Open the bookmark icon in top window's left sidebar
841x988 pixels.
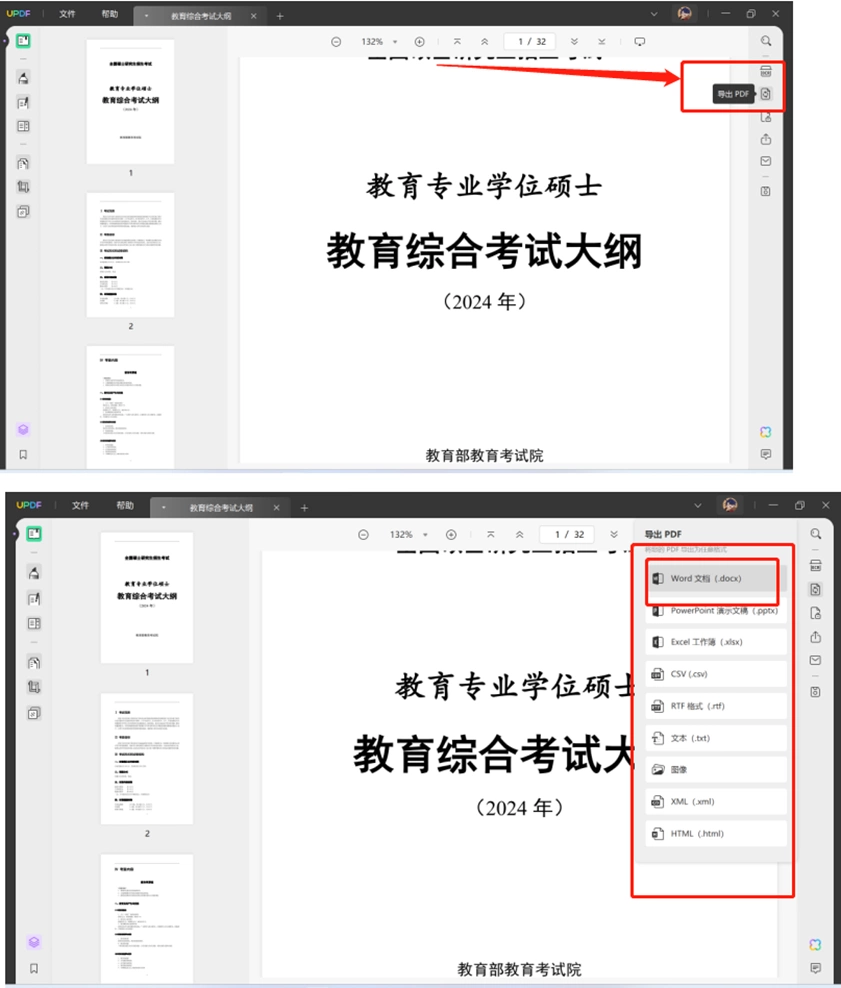[x=23, y=454]
